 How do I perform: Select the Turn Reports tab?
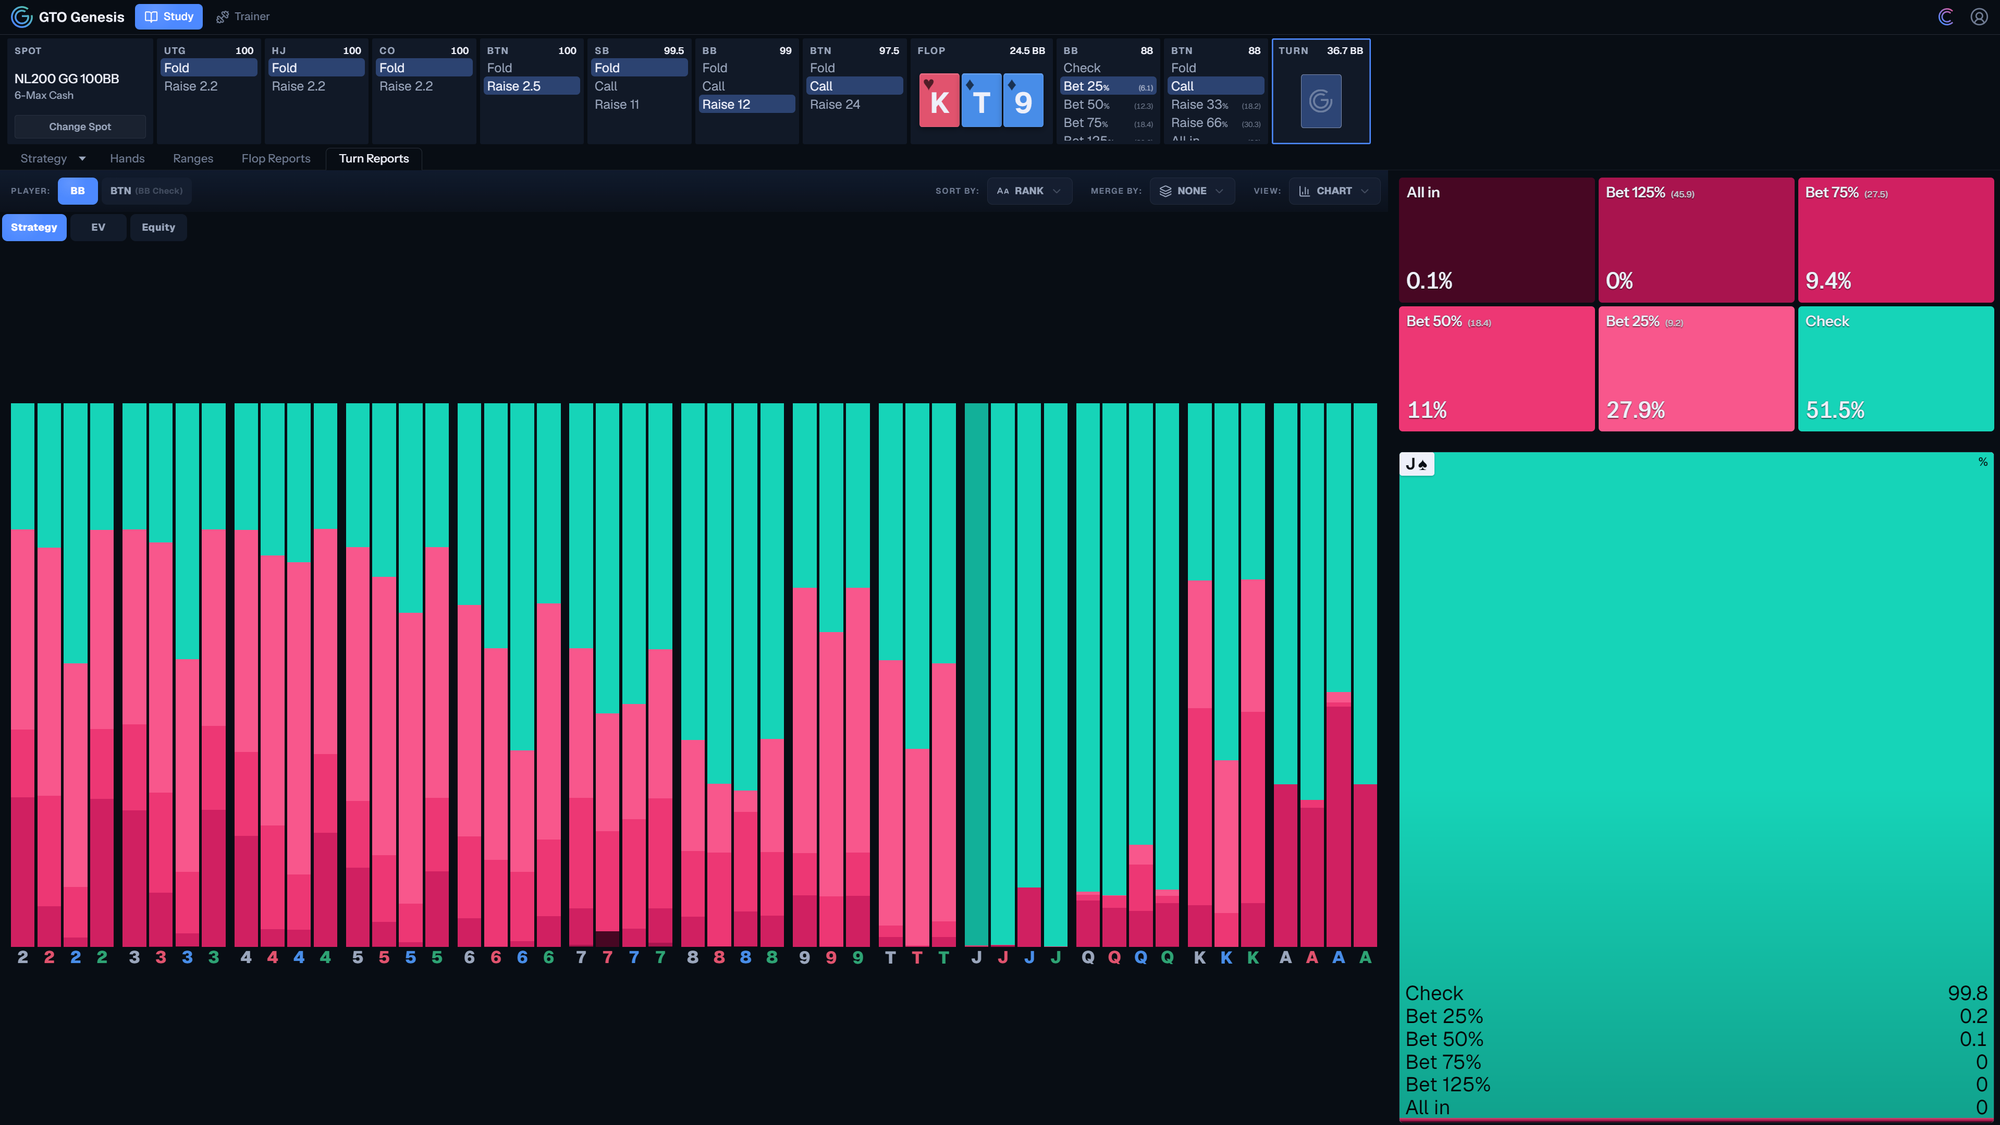[374, 159]
